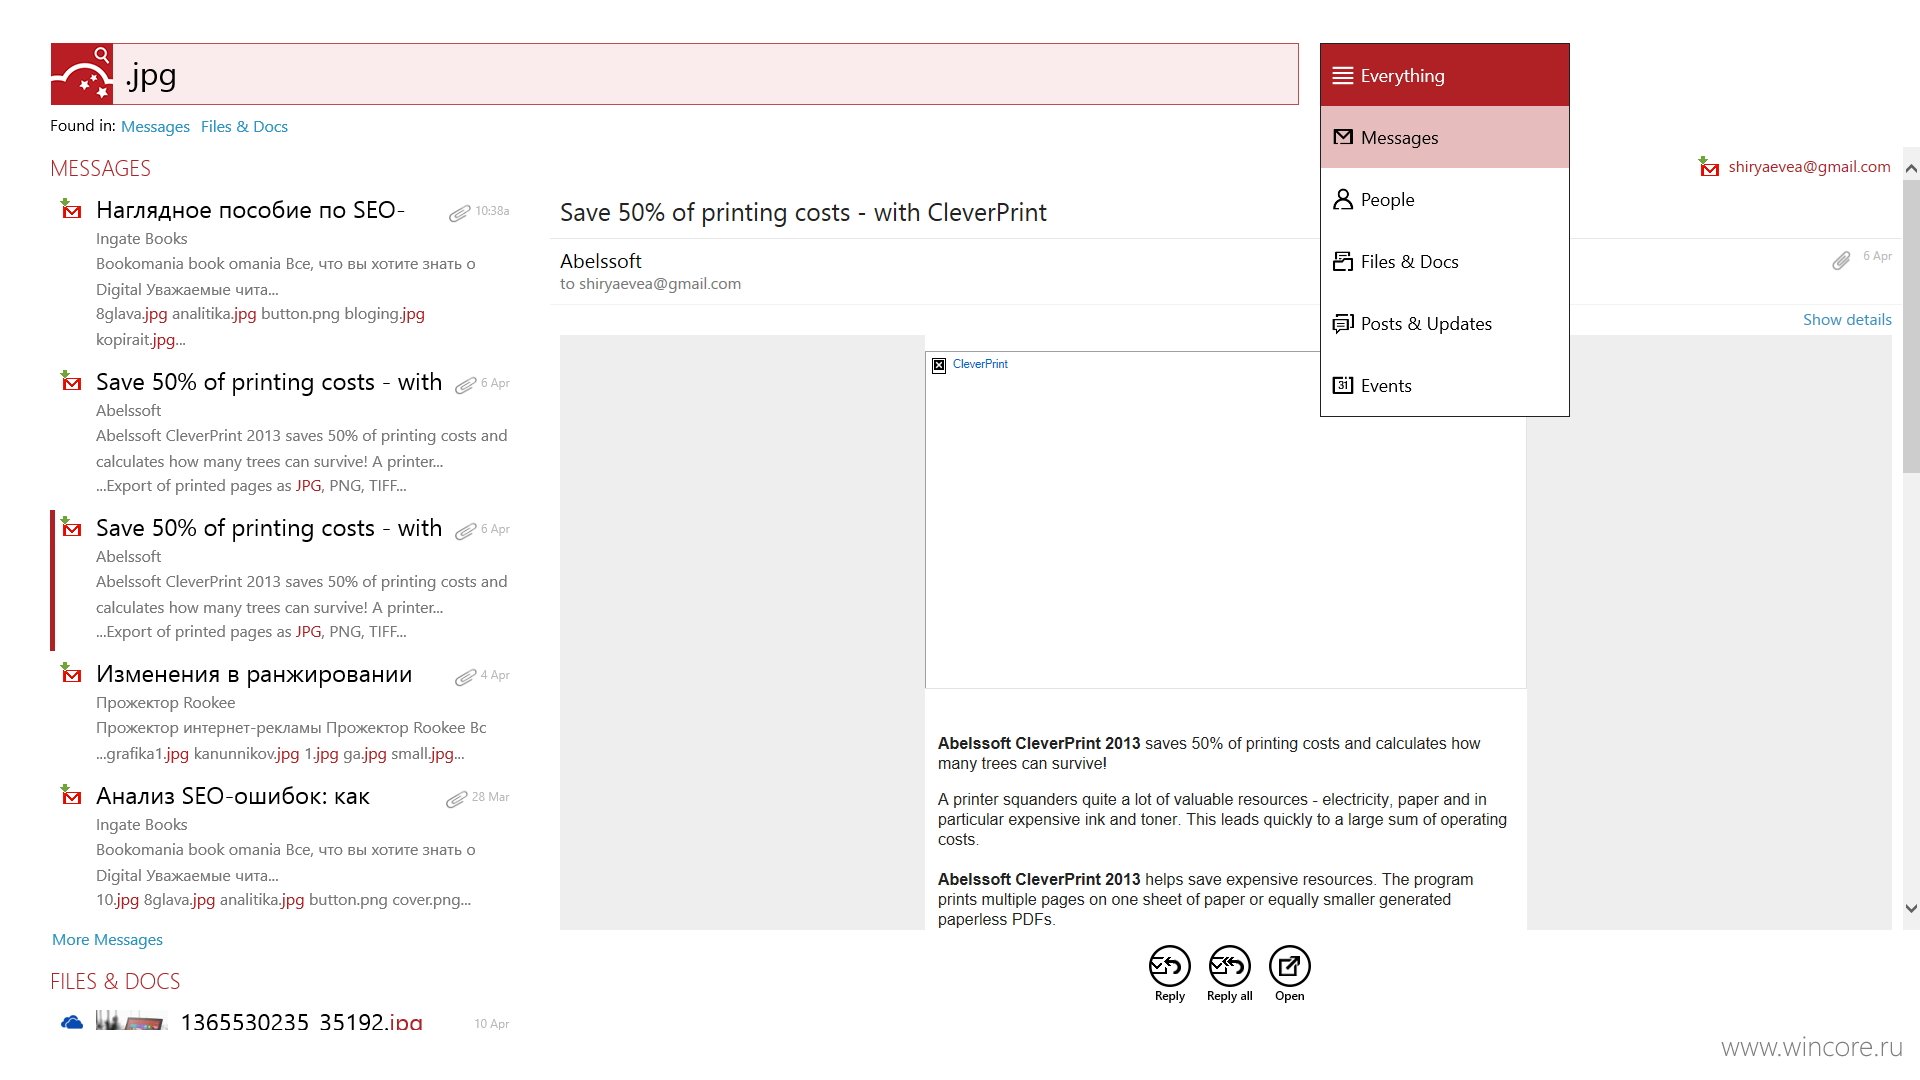This screenshot has height=1080, width=1920.
Task: Click the scrollbar up arrow
Action: [x=1911, y=168]
